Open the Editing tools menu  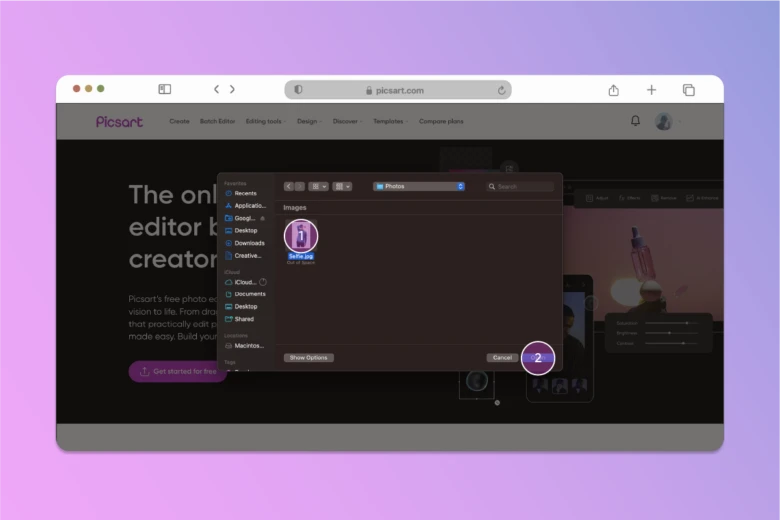click(264, 121)
